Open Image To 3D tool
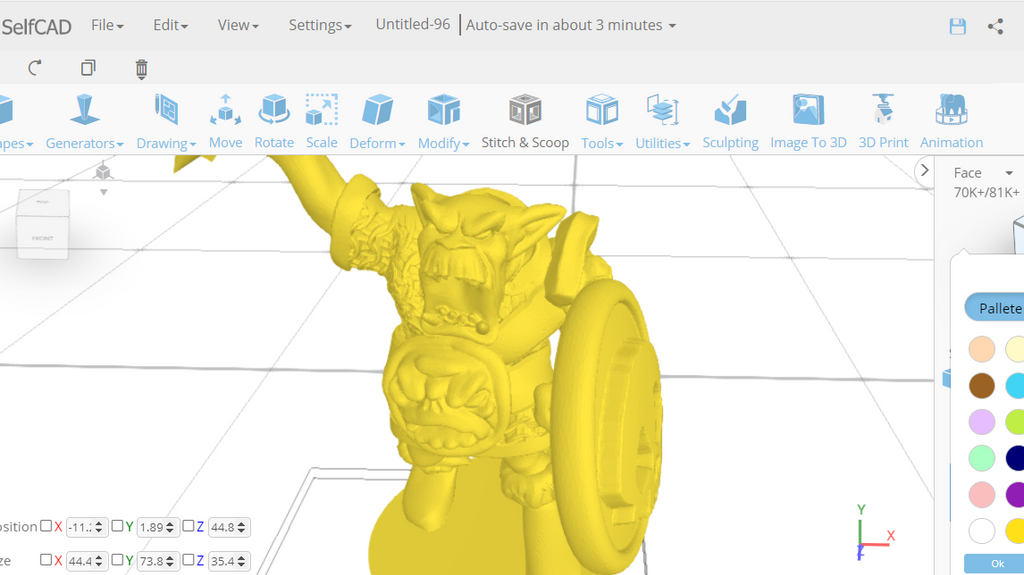The width and height of the screenshot is (1024, 575). tap(808, 122)
